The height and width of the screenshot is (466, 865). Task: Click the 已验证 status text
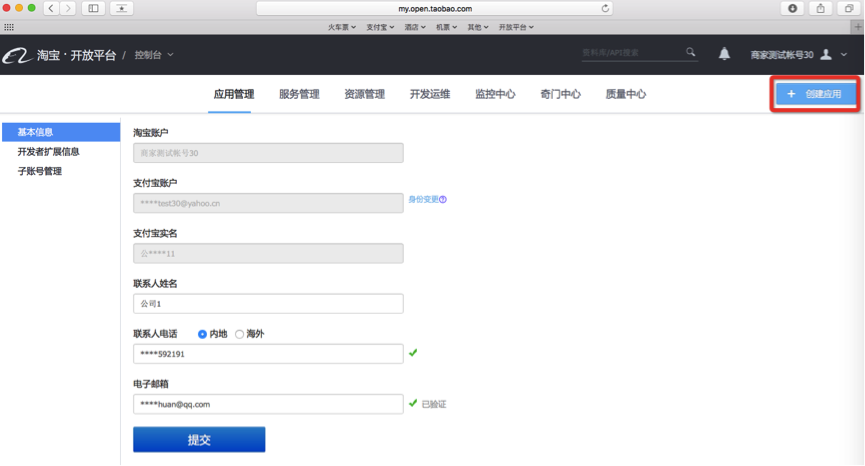coord(434,405)
